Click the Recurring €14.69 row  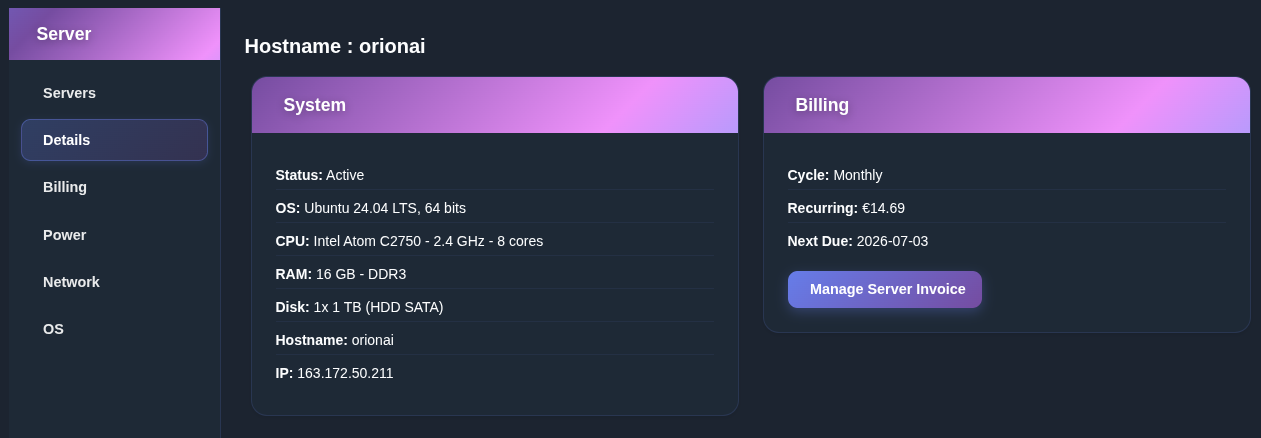[1006, 208]
